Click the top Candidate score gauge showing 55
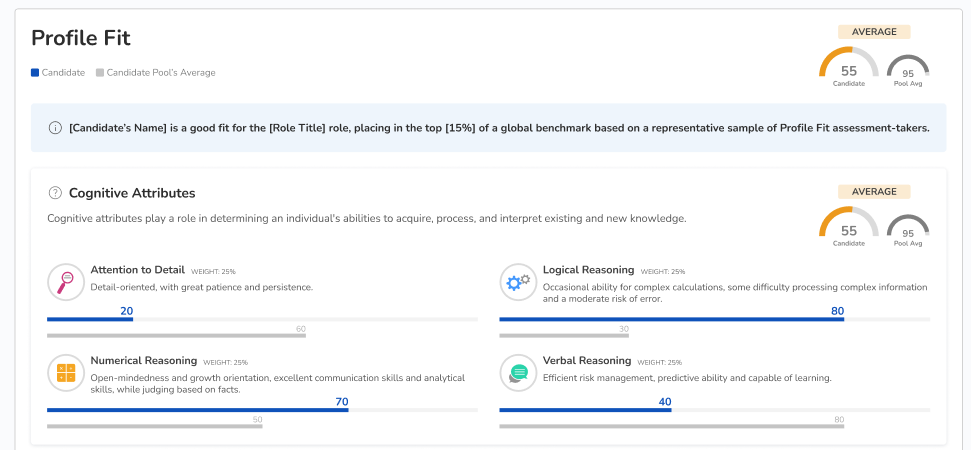The width and height of the screenshot is (971, 450). tap(848, 68)
